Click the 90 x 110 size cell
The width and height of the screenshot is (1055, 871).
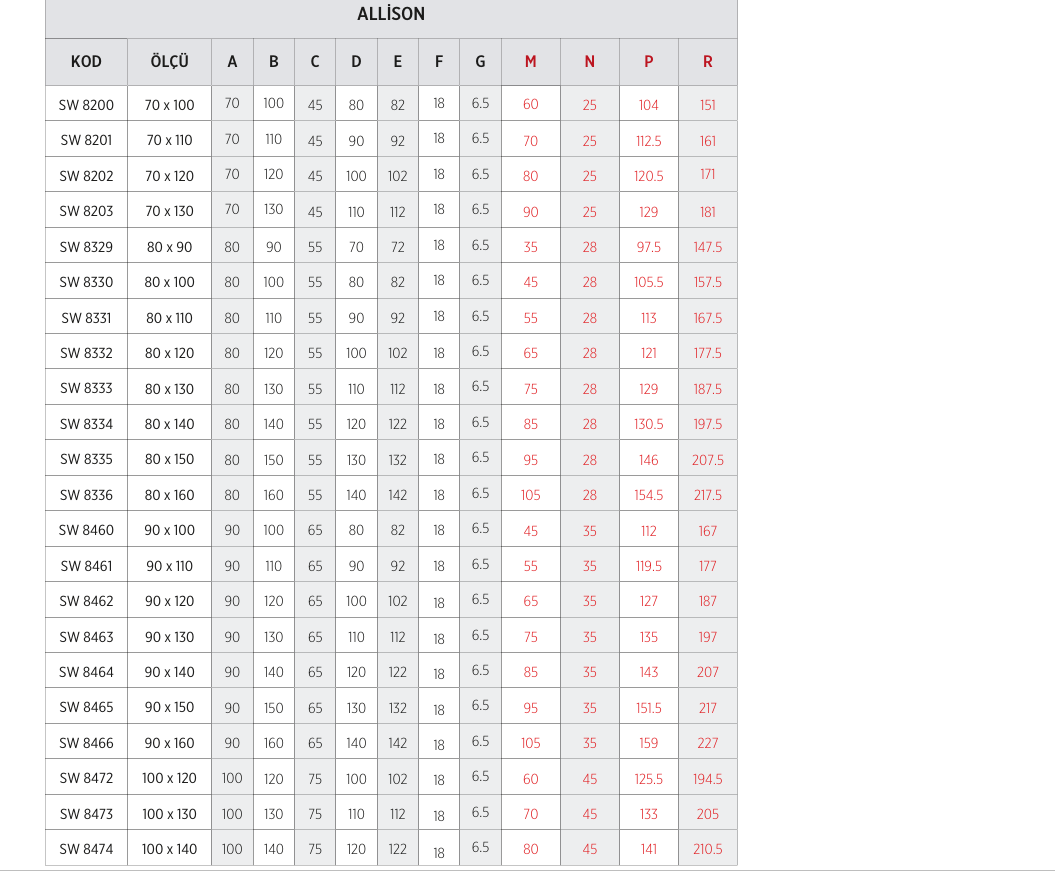point(169,566)
